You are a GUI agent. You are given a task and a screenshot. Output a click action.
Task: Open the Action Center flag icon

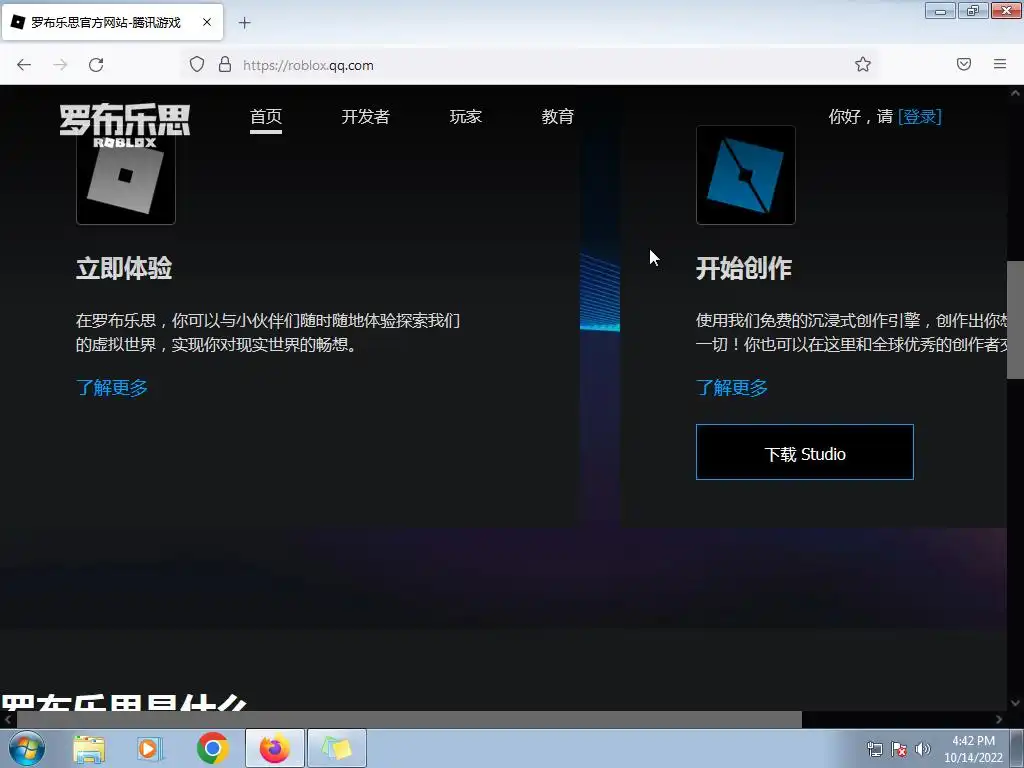pyautogui.click(x=899, y=749)
